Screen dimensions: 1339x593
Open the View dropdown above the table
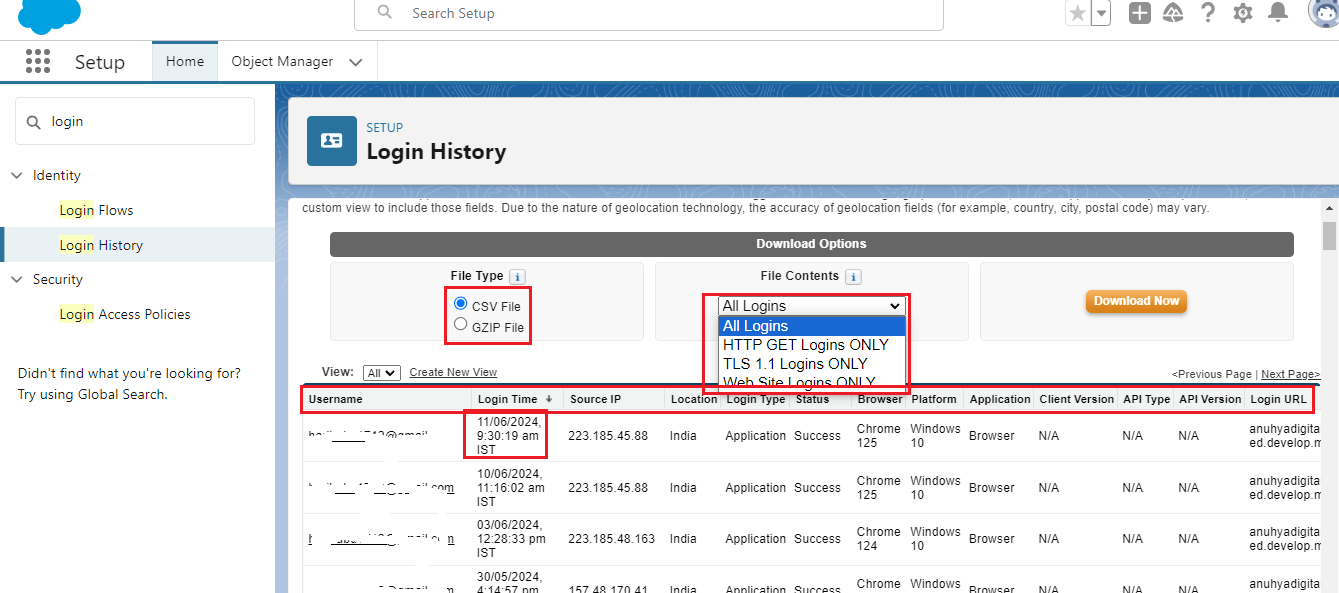coord(381,372)
